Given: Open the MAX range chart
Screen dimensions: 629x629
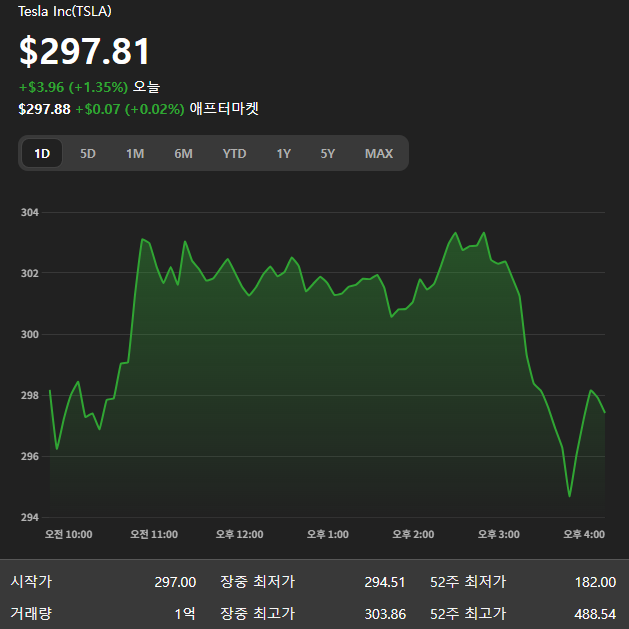Looking at the screenshot, I should pos(379,153).
